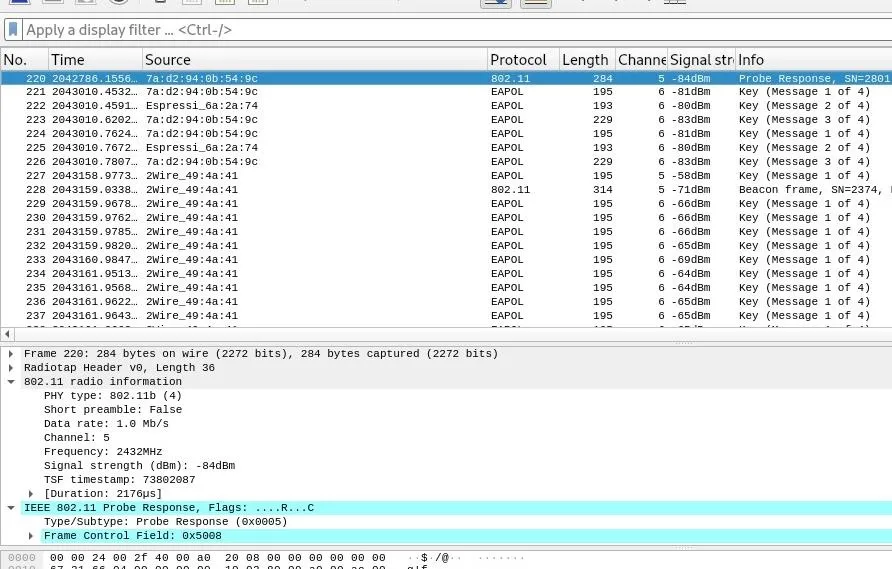
Task: Sort by the Channel column header
Action: pyautogui.click(x=641, y=60)
